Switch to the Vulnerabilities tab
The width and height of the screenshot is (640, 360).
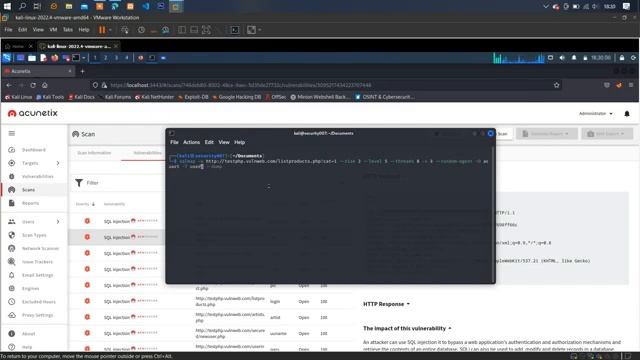coord(147,153)
